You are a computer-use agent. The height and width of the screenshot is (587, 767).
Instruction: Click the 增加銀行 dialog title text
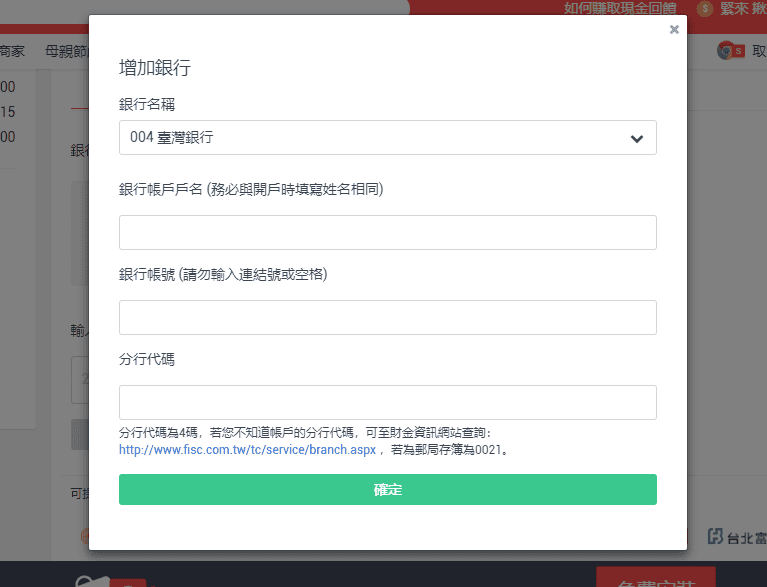[155, 68]
